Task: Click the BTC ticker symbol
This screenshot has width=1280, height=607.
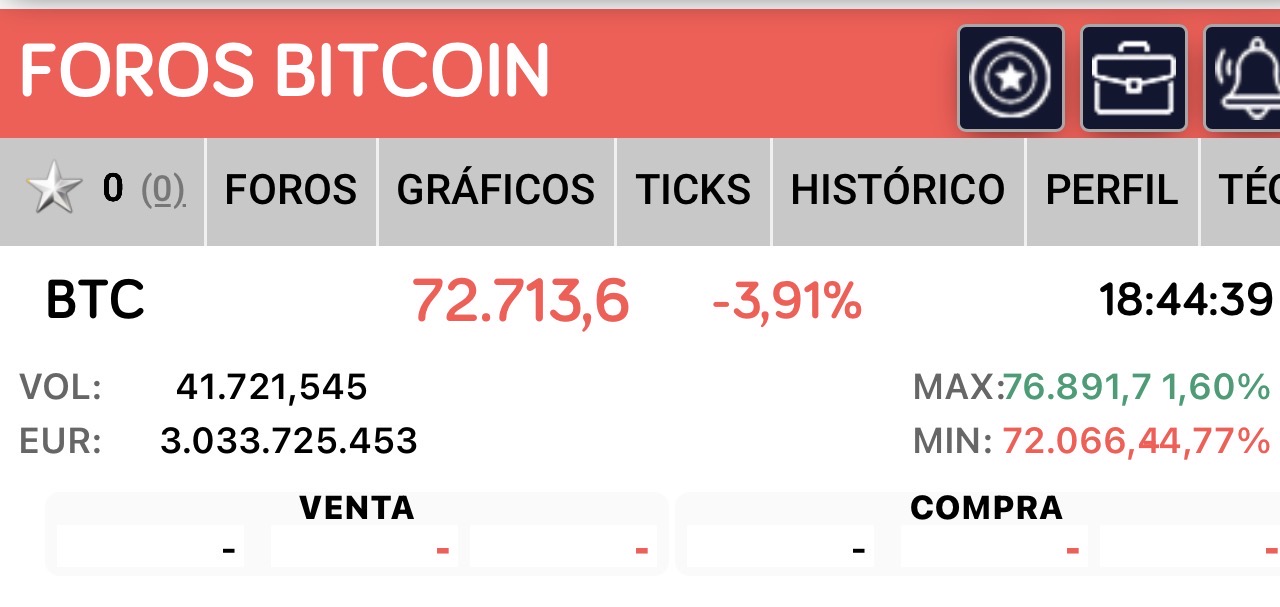Action: [x=96, y=300]
